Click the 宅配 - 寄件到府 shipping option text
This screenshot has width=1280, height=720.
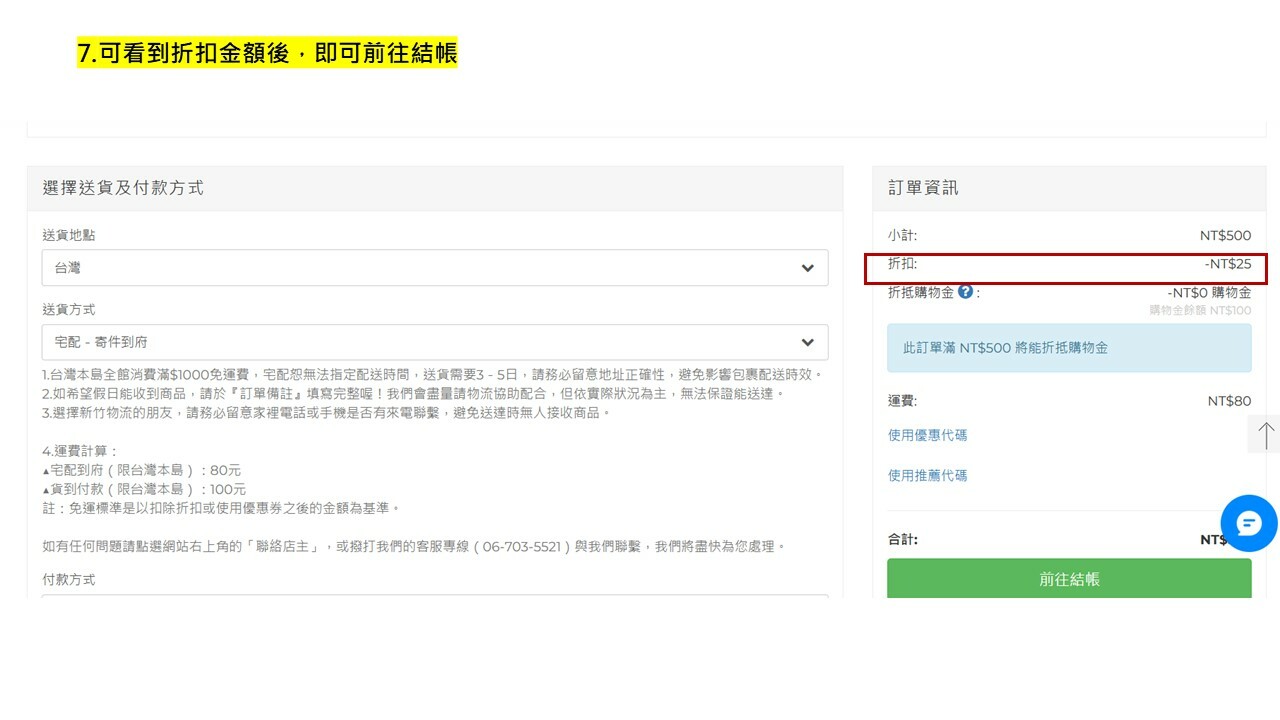pyautogui.click(x=101, y=342)
